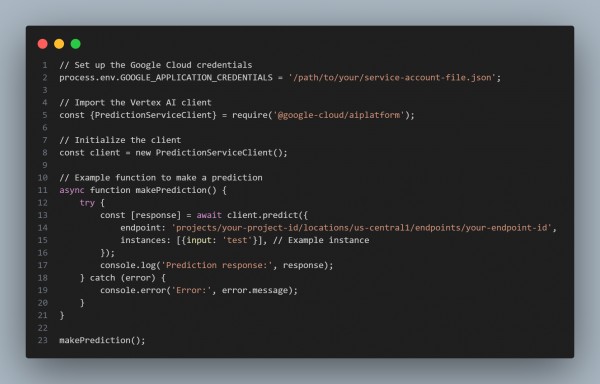This screenshot has height=384, width=600.
Task: Click line number 1 in gutter
Action: (x=45, y=65)
